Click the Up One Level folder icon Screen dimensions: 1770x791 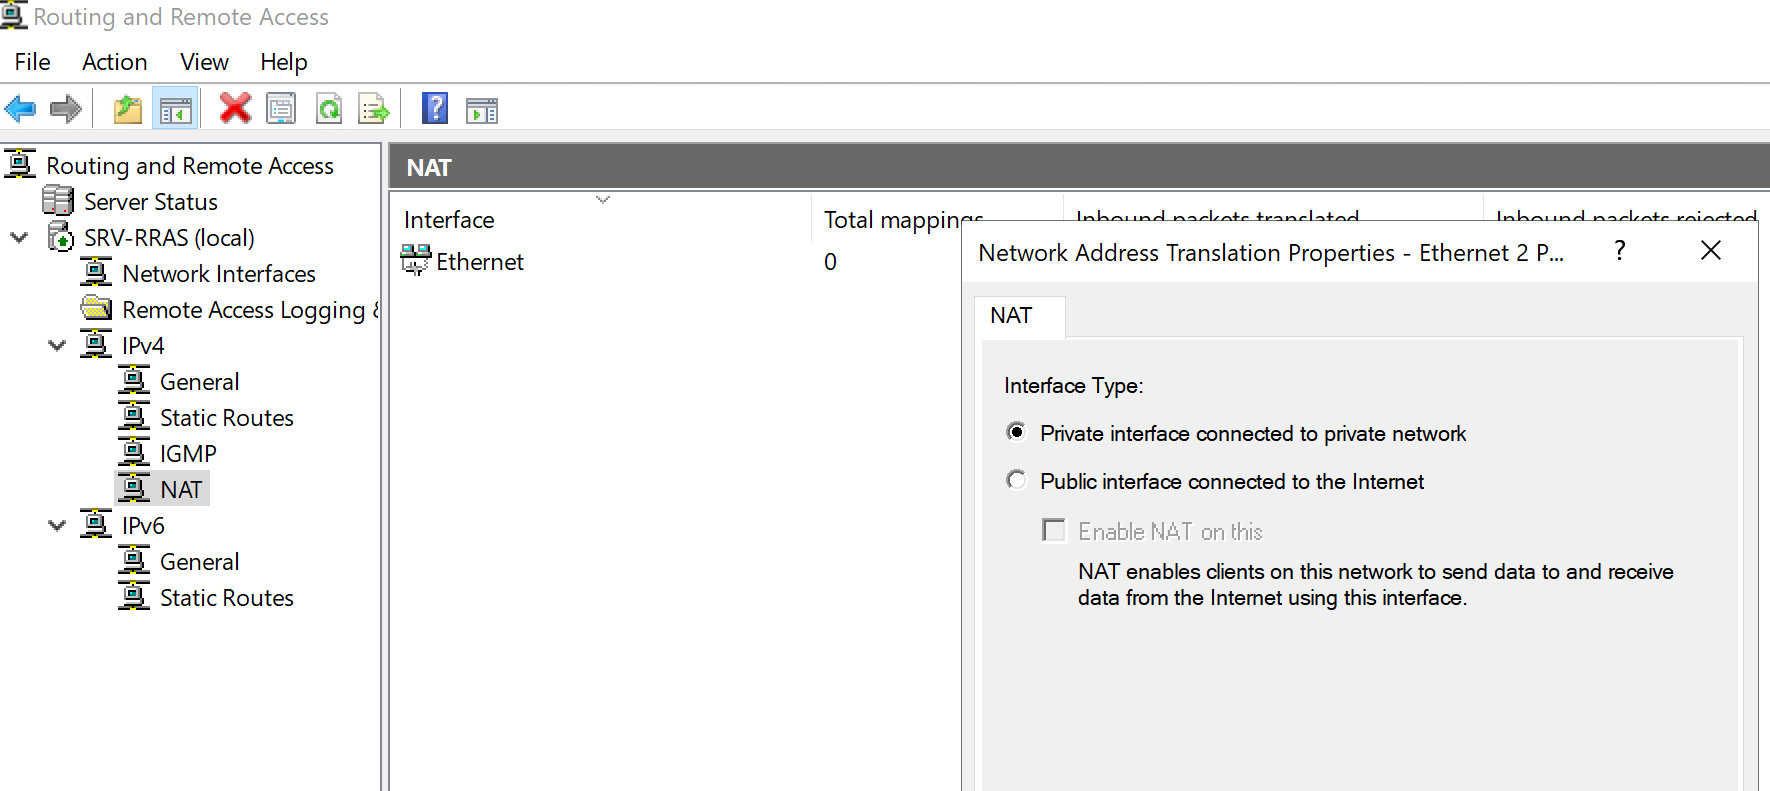coord(127,108)
